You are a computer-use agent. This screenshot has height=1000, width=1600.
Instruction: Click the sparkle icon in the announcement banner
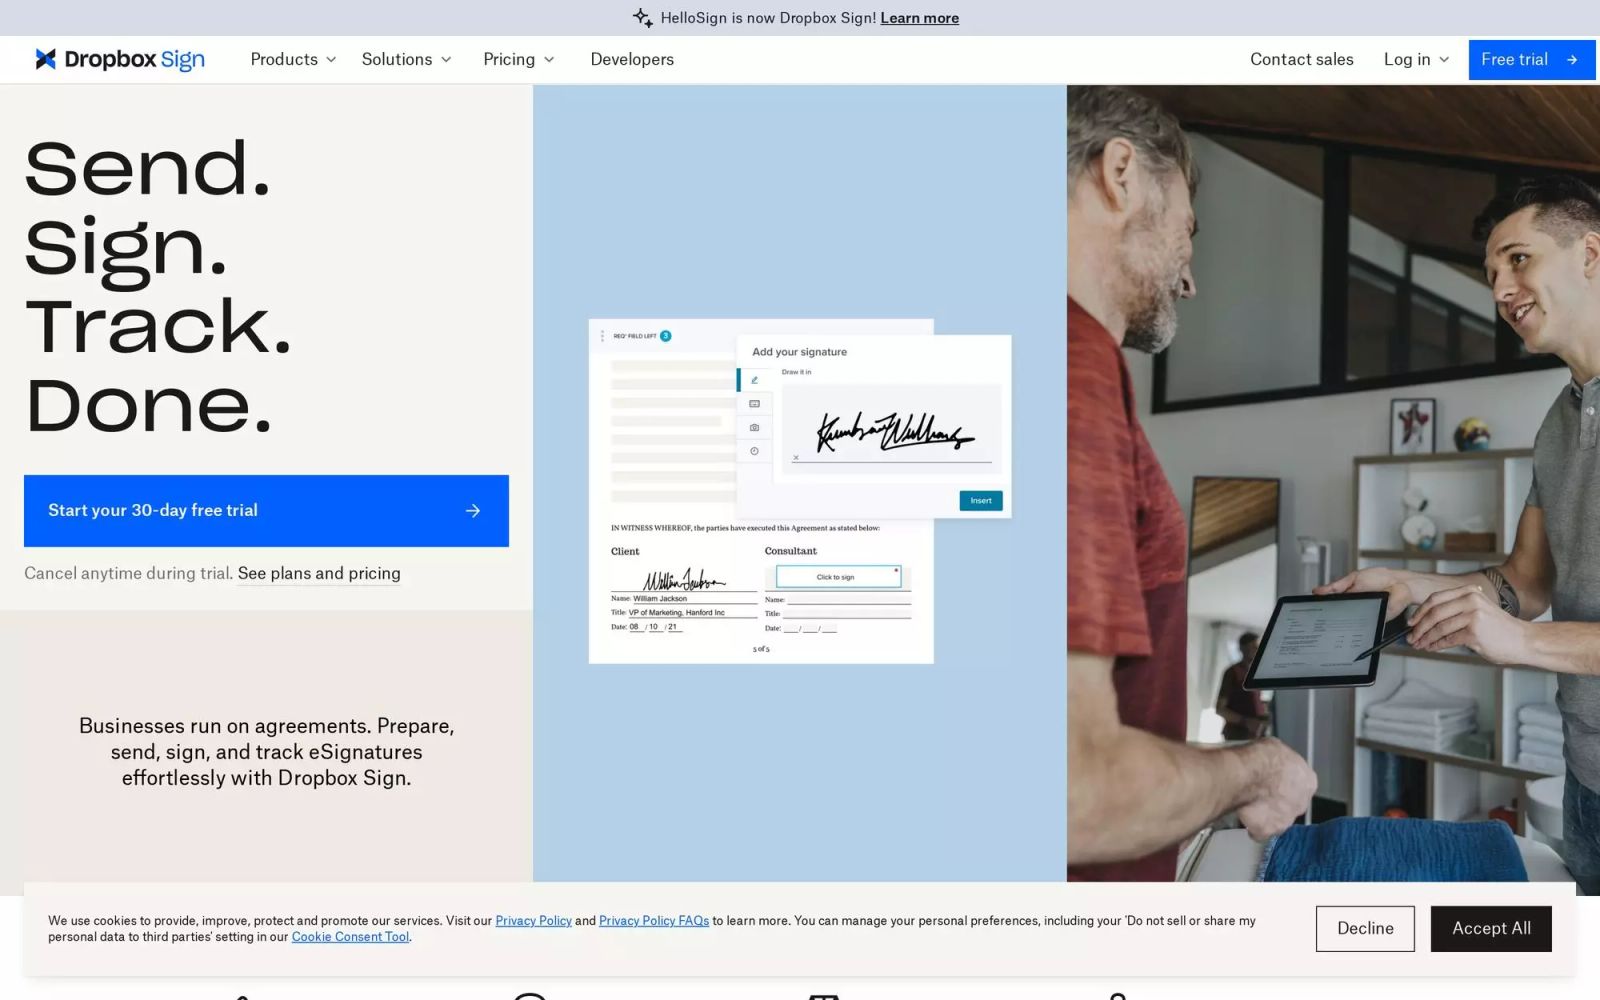coord(642,17)
